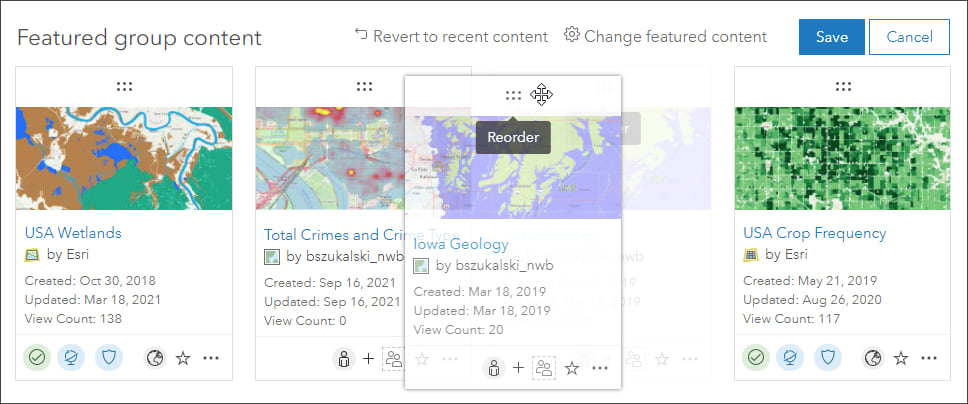Click the group sharing icon on Iowa Geology card

click(543, 368)
